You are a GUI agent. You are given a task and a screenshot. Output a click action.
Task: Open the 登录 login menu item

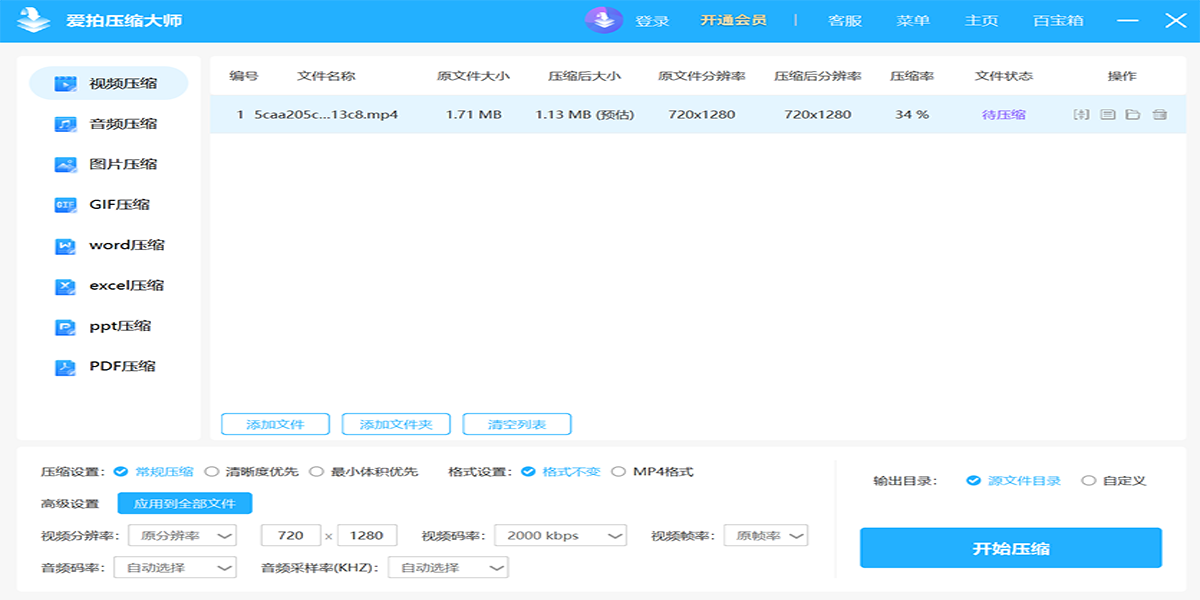tap(652, 20)
